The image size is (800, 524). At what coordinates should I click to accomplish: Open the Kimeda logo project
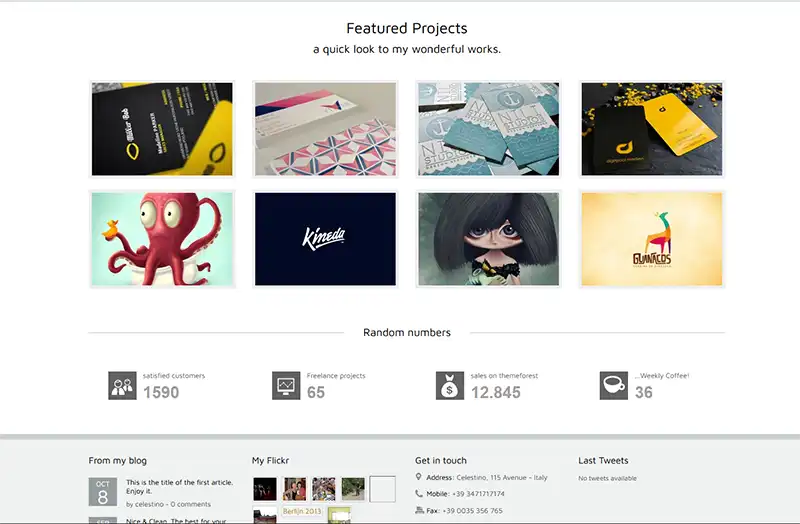coord(326,239)
